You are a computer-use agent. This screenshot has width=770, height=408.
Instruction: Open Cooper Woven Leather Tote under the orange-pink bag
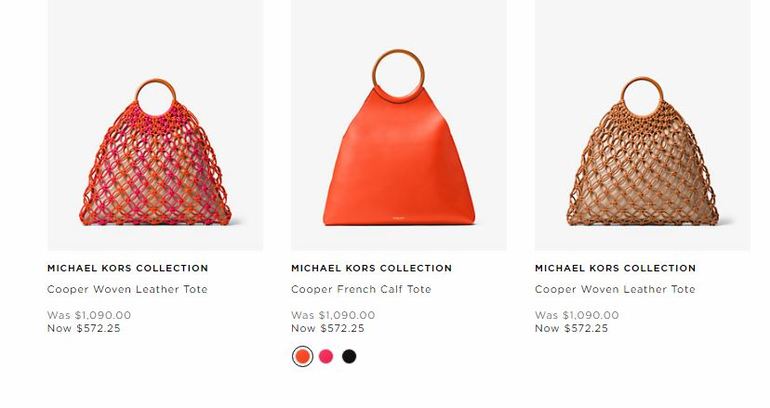[127, 289]
